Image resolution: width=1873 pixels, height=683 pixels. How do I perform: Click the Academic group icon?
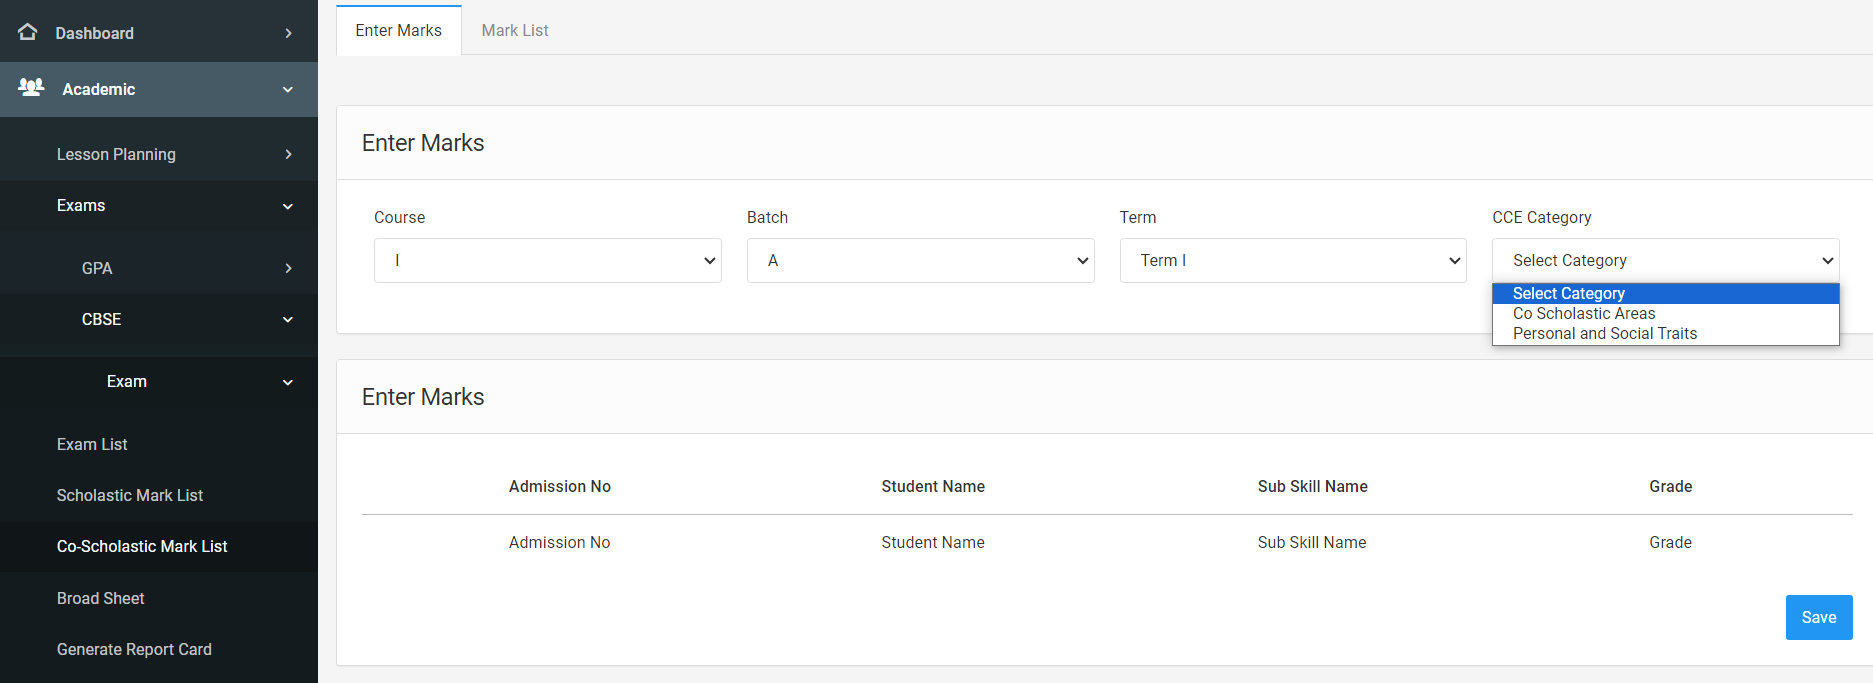coord(31,88)
